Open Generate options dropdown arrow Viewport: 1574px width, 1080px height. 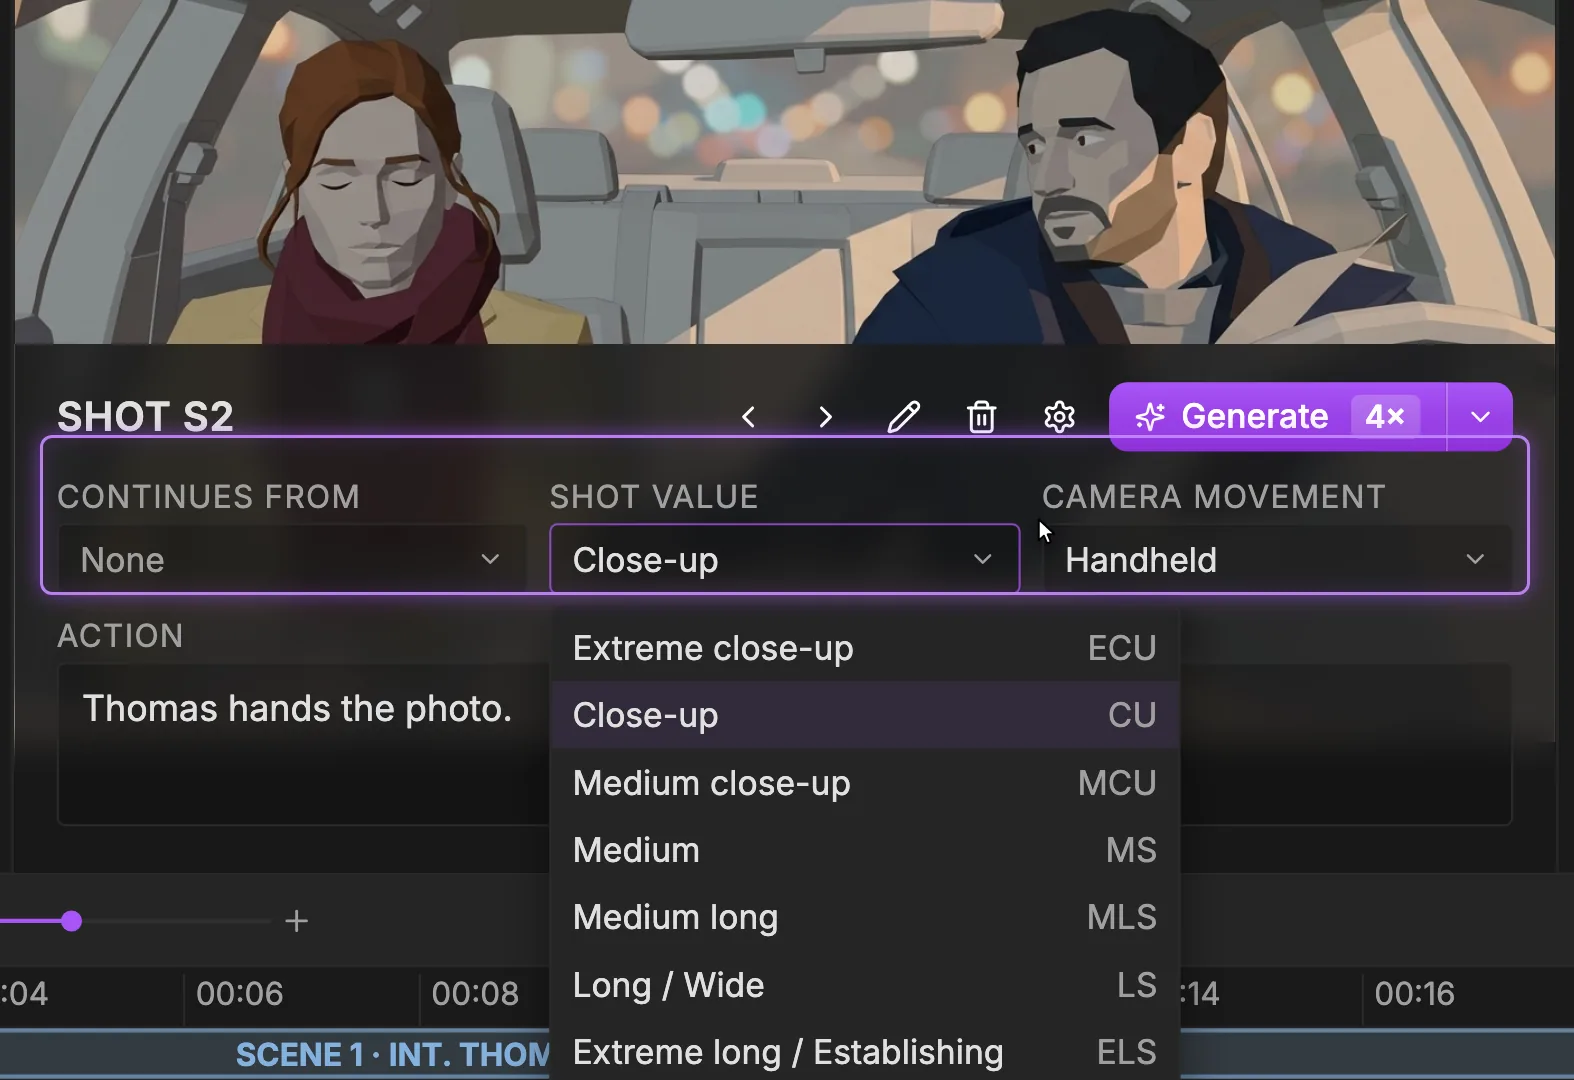(1480, 416)
